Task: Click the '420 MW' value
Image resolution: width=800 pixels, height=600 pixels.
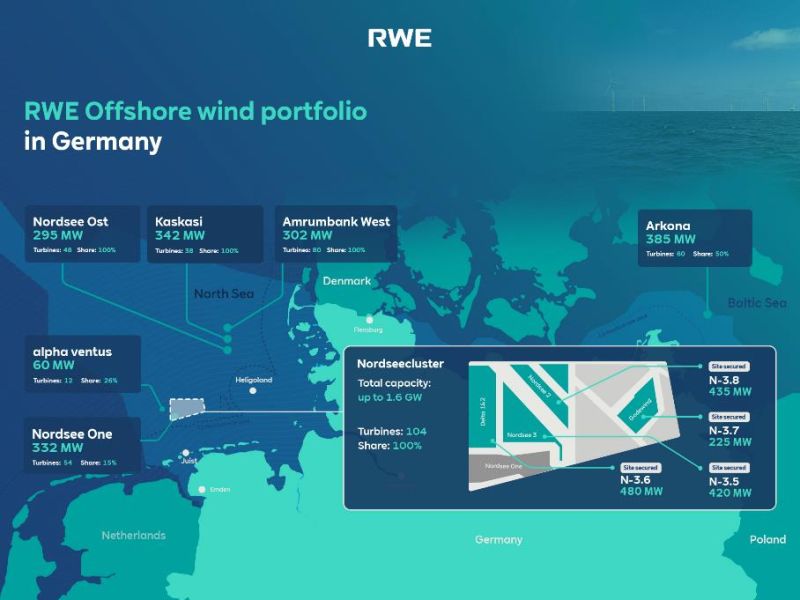Action: click(730, 493)
